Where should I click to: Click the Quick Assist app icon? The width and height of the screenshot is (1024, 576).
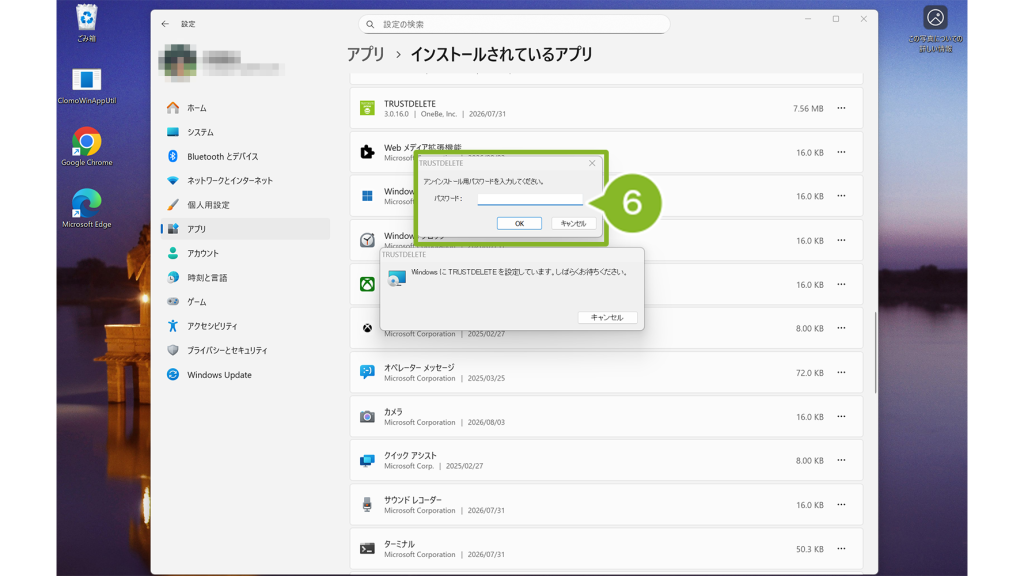coord(368,460)
